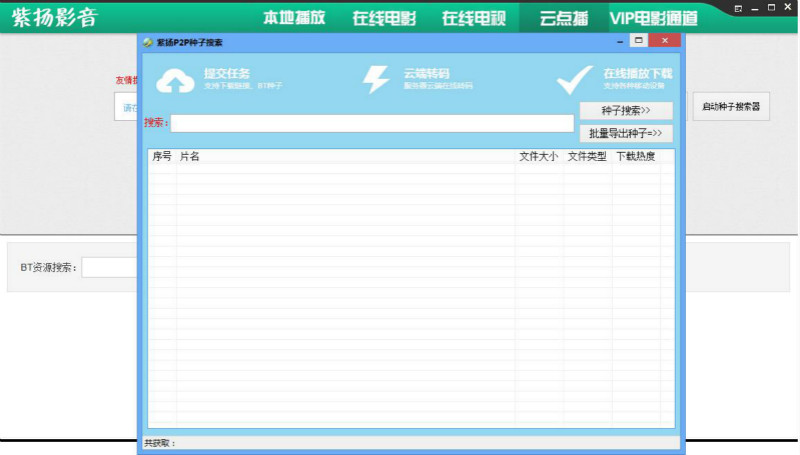
Task: Open the 本地播放 tab
Action: [294, 18]
